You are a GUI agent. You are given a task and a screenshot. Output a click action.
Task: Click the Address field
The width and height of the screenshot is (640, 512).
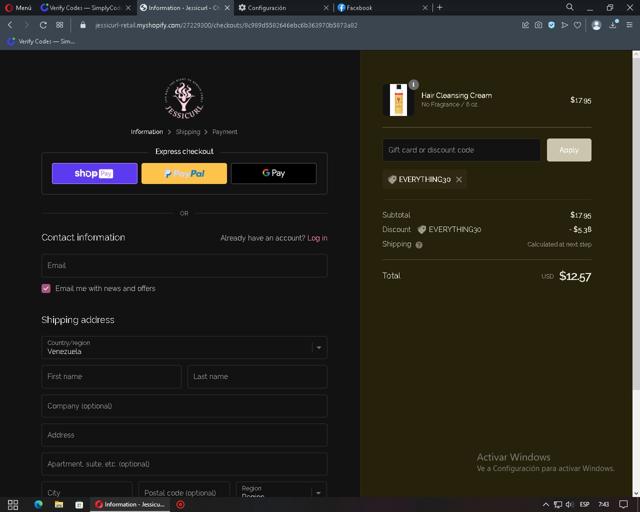184,435
